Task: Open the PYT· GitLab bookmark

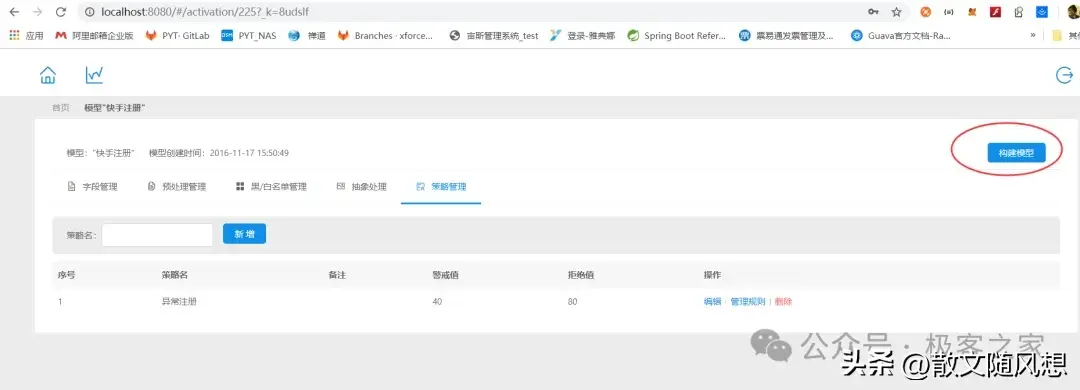Action: tap(177, 36)
